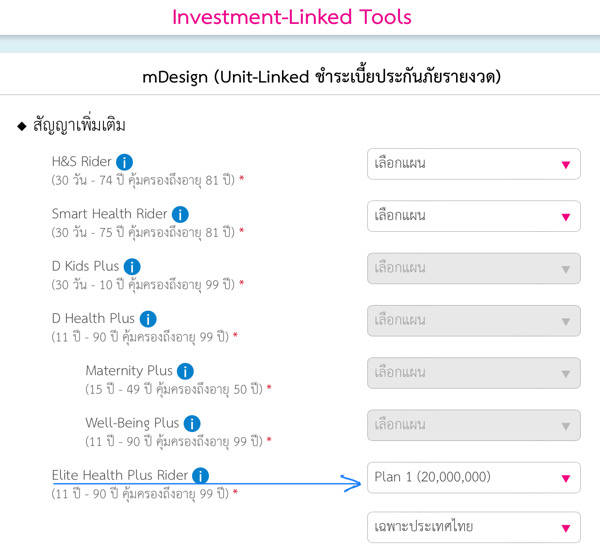Click the Well-Being Plus info icon
The image size is (600, 558).
pyautogui.click(x=192, y=423)
